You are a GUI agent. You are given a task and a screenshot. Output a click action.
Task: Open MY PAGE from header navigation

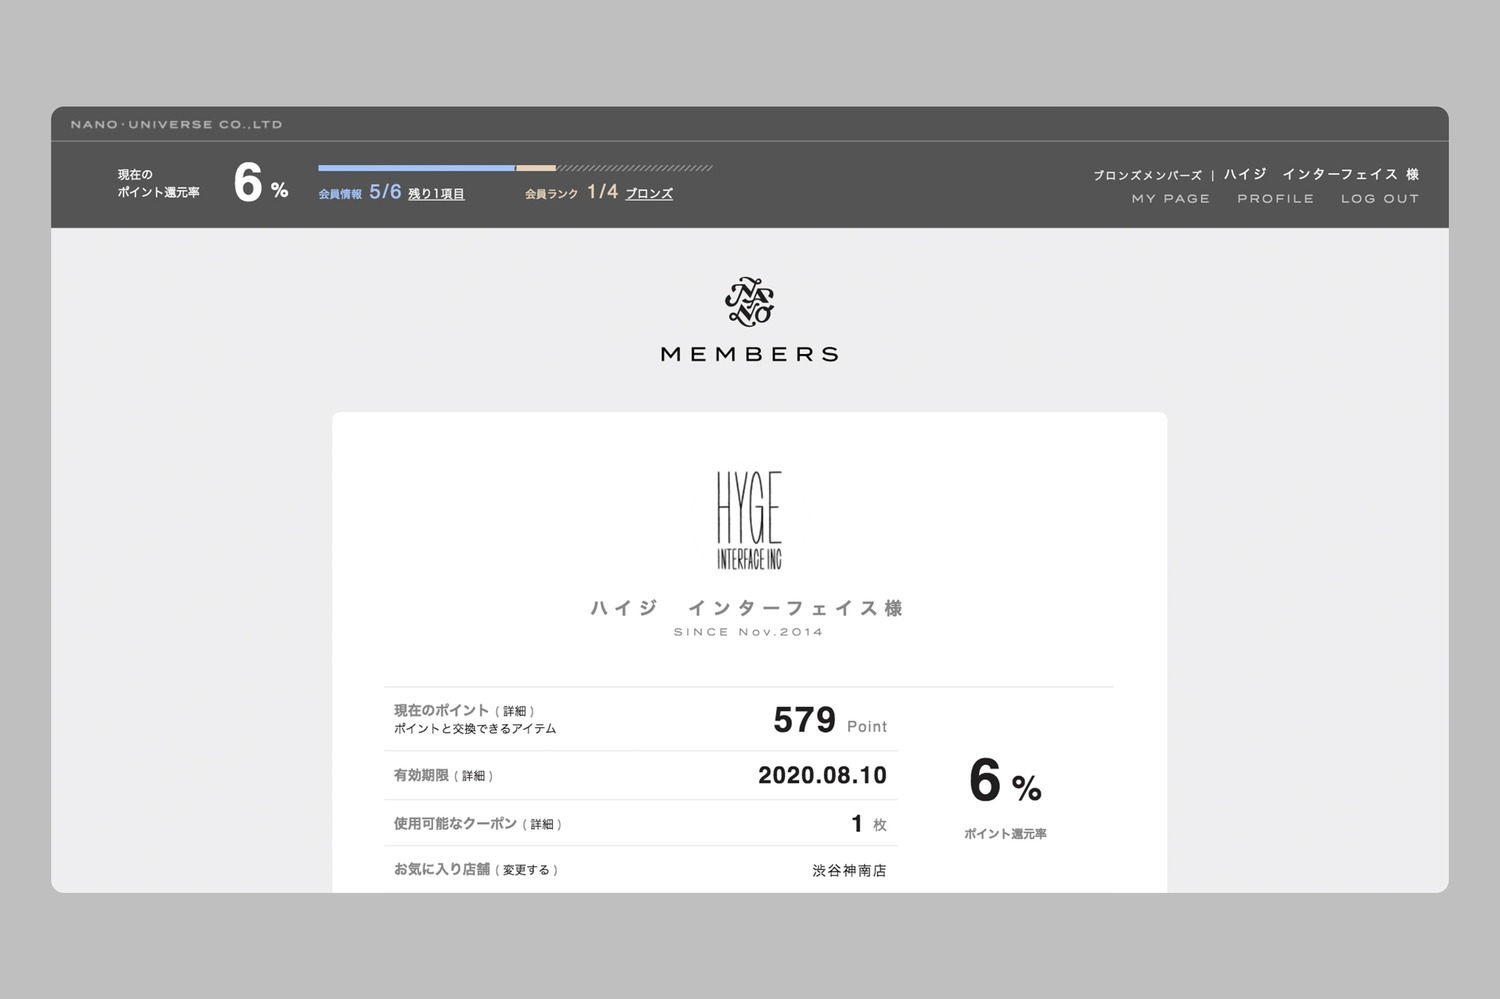point(1171,199)
